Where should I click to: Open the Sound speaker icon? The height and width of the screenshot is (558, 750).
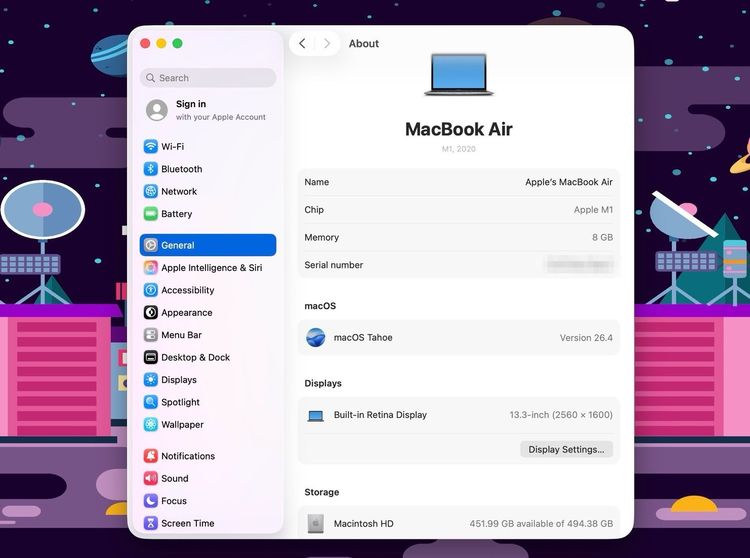coord(151,479)
